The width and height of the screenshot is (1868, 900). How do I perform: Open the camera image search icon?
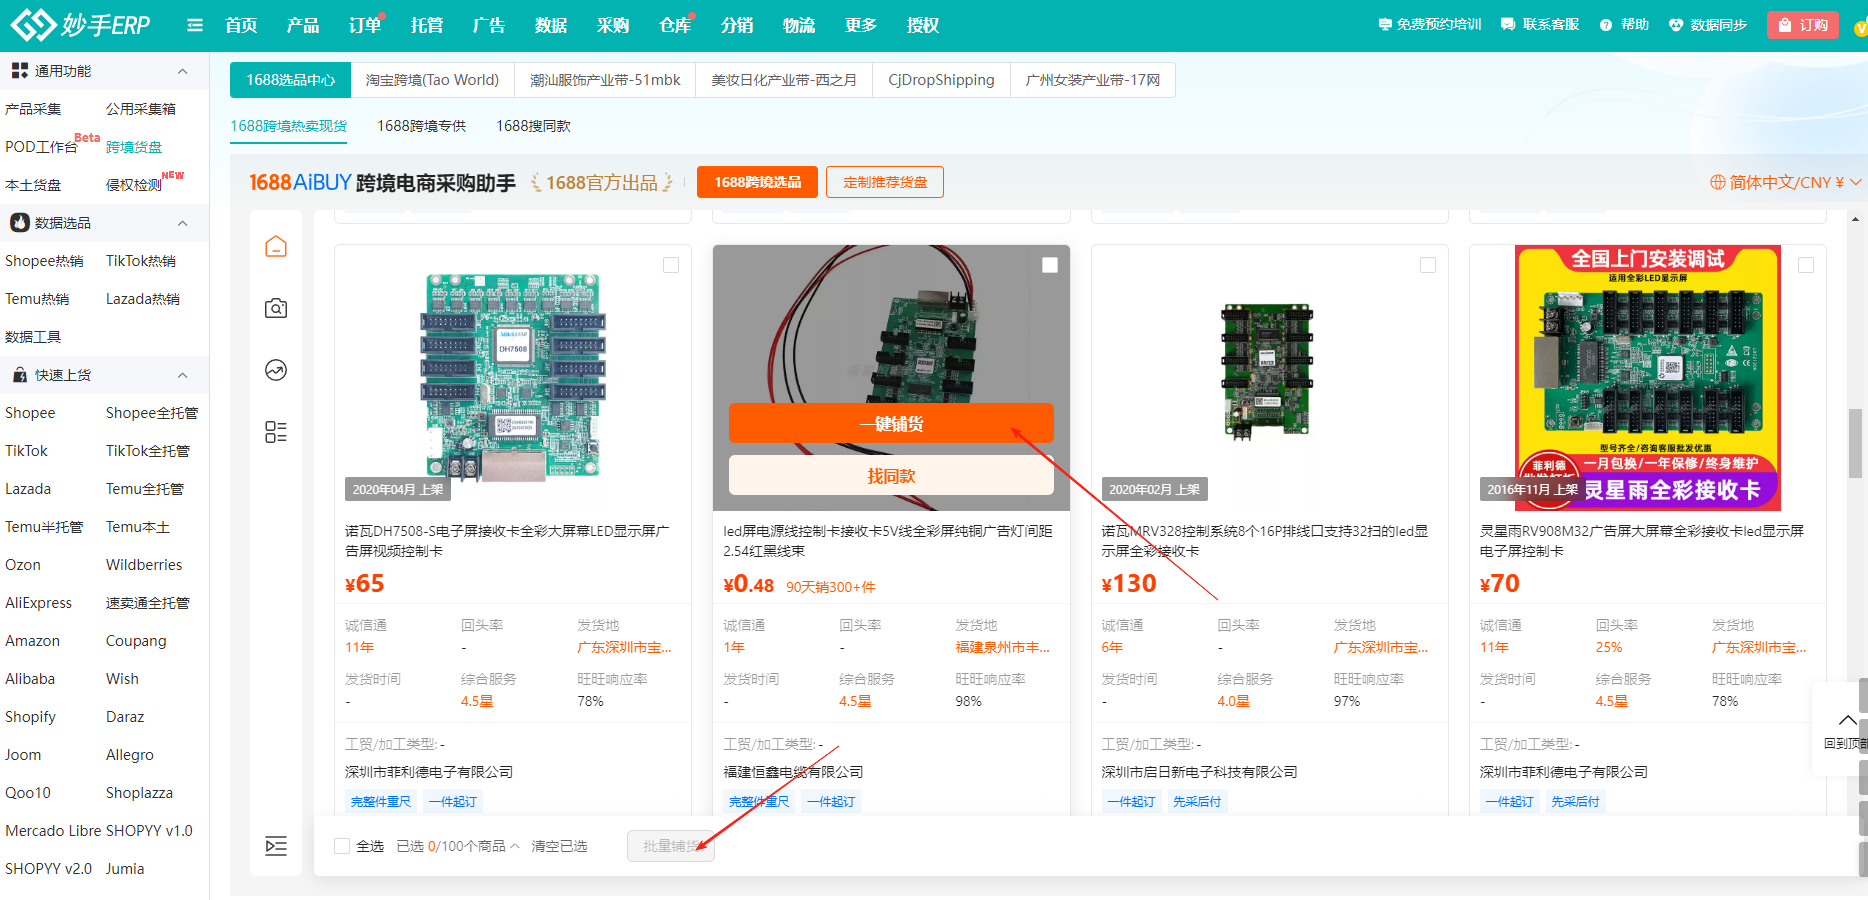pos(276,309)
